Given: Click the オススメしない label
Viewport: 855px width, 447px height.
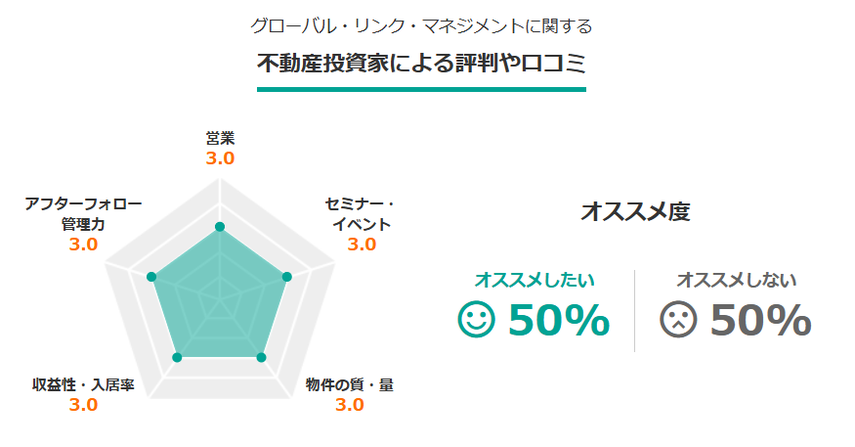Looking at the screenshot, I should [x=736, y=280].
